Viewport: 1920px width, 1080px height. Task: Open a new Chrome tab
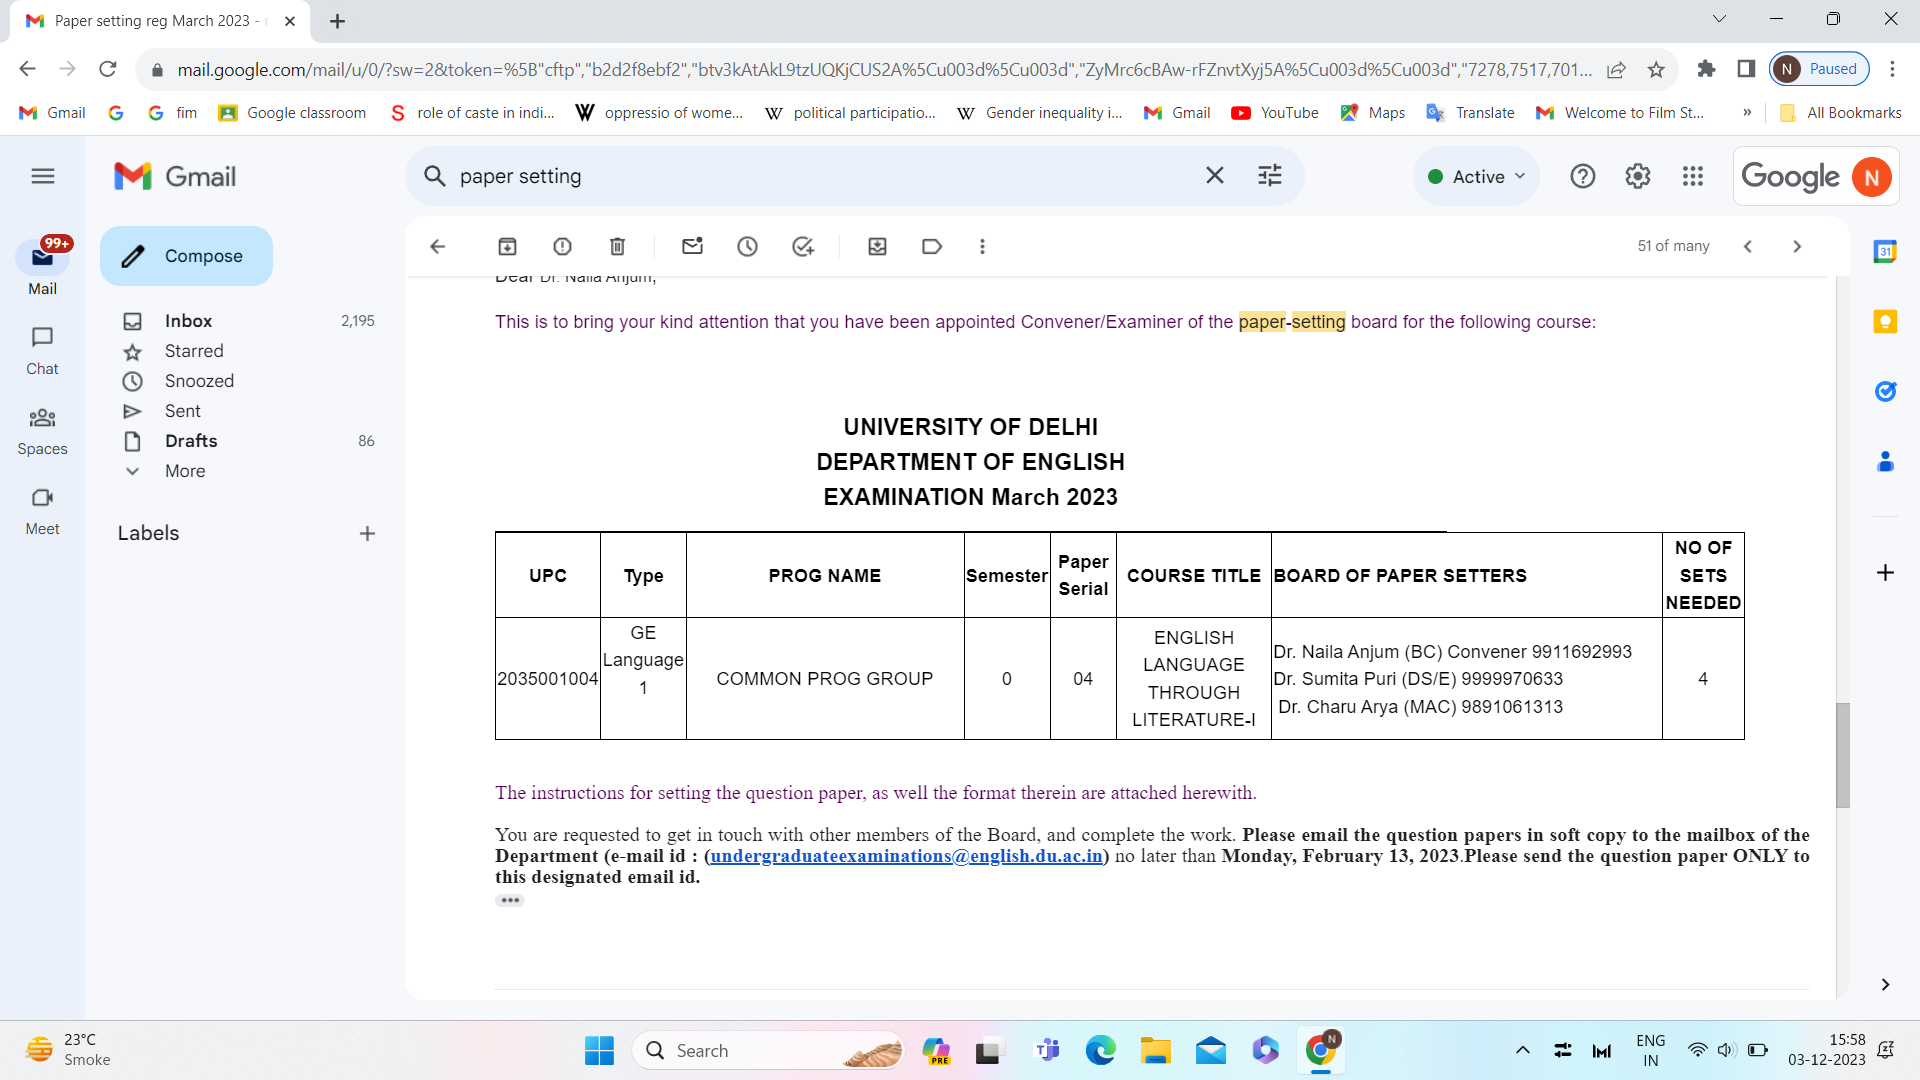coord(337,21)
